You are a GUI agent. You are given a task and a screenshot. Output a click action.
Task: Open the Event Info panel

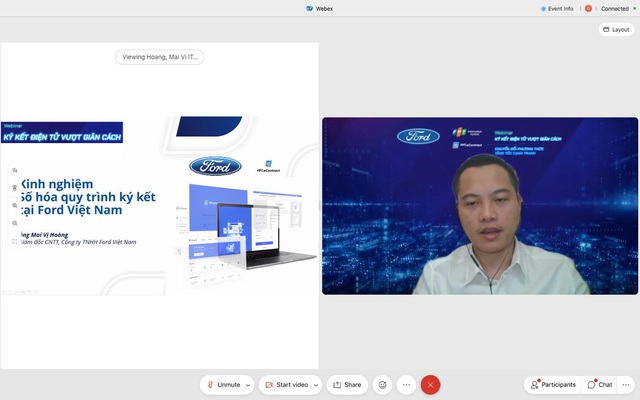pos(557,9)
